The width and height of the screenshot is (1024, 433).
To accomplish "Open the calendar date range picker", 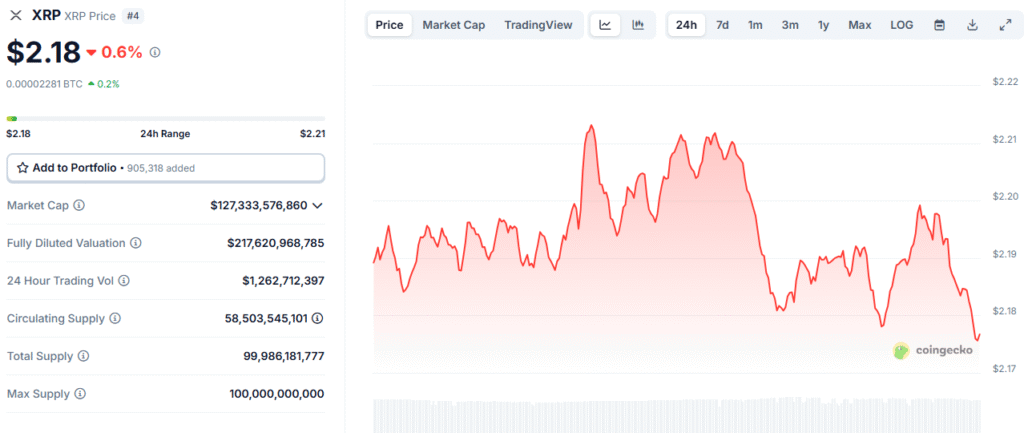I will point(939,25).
